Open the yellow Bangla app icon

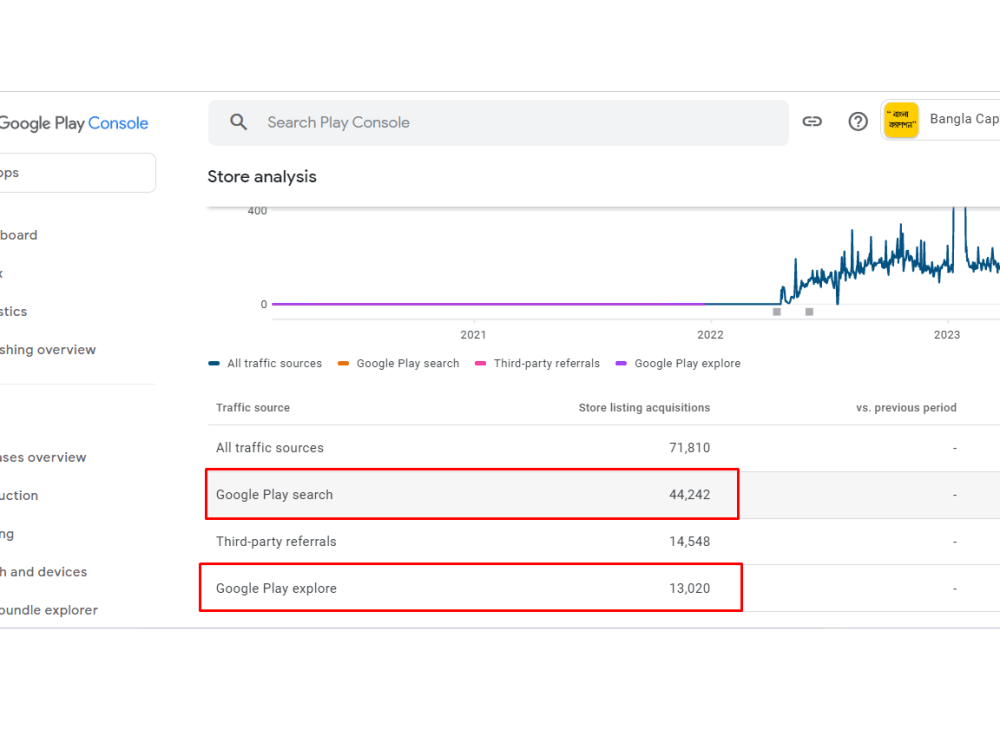(901, 120)
